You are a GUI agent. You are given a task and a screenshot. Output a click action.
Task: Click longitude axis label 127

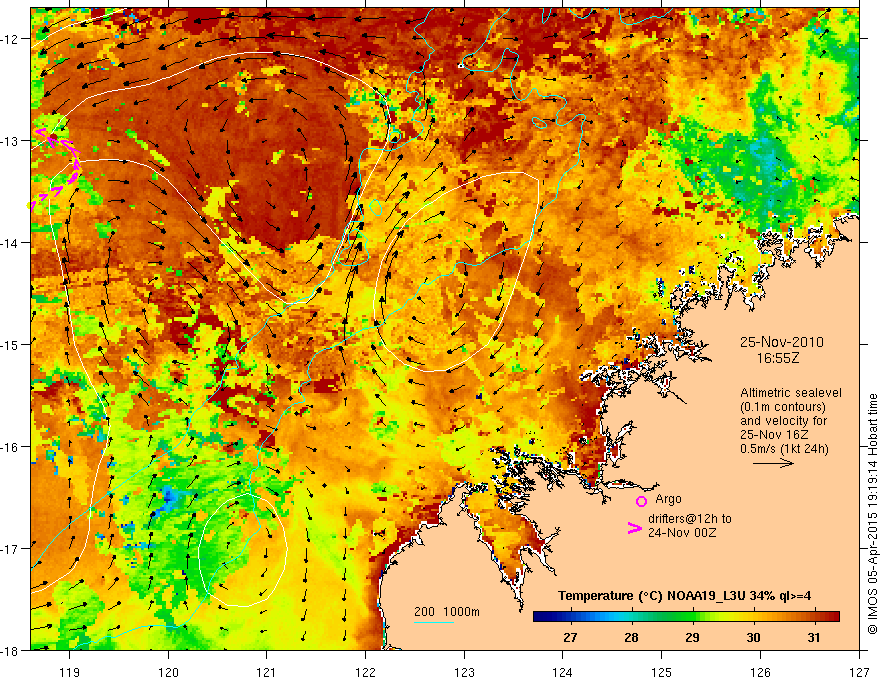[x=859, y=672]
